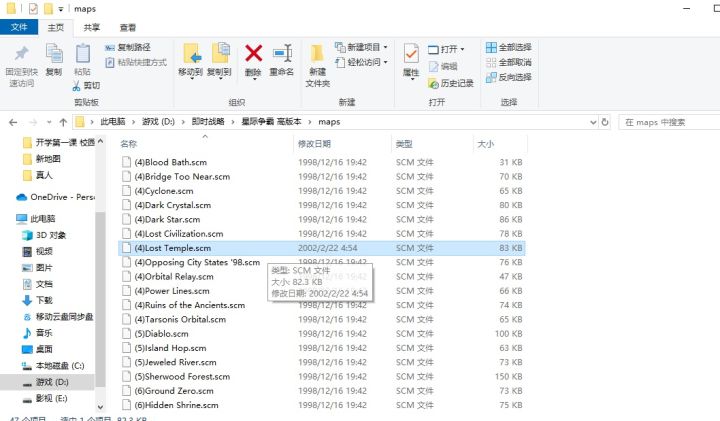Click the sidebar scroll down arrow
This screenshot has height=421, width=720.
click(x=100, y=407)
